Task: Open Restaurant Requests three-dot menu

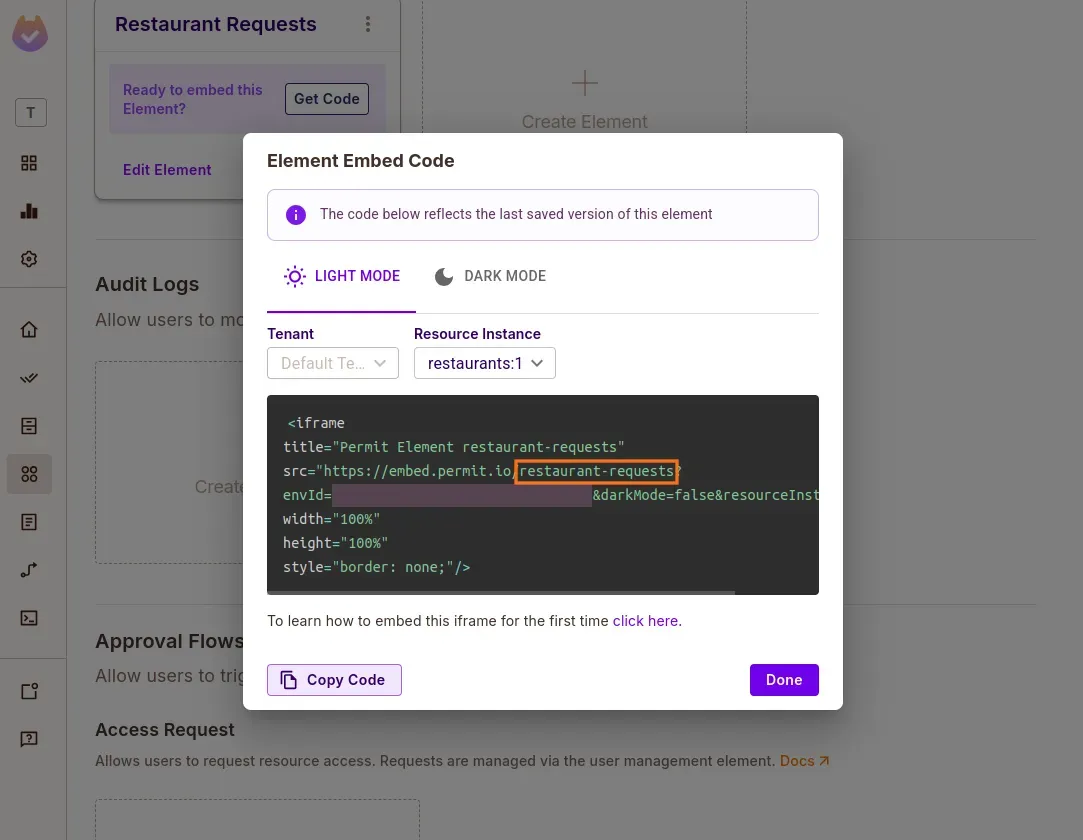Action: click(x=368, y=25)
